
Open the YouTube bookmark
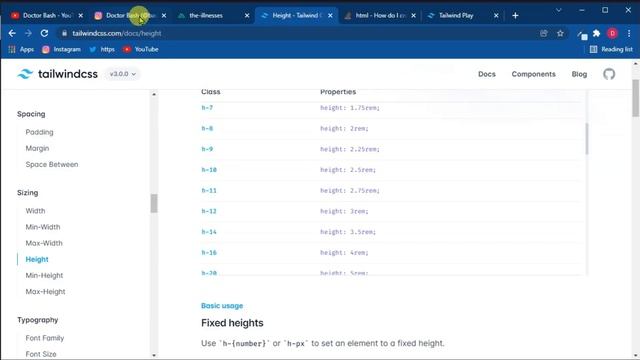(x=141, y=49)
